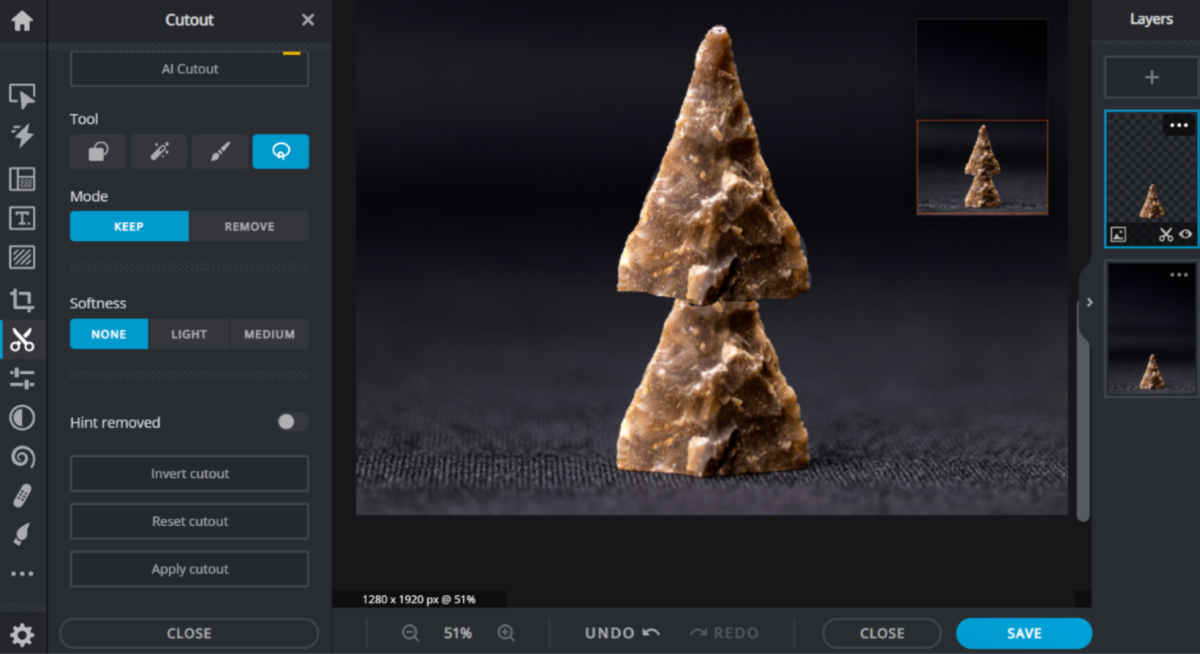This screenshot has width=1200, height=654.
Task: Select the background layer thumbnail
Action: click(x=1151, y=330)
